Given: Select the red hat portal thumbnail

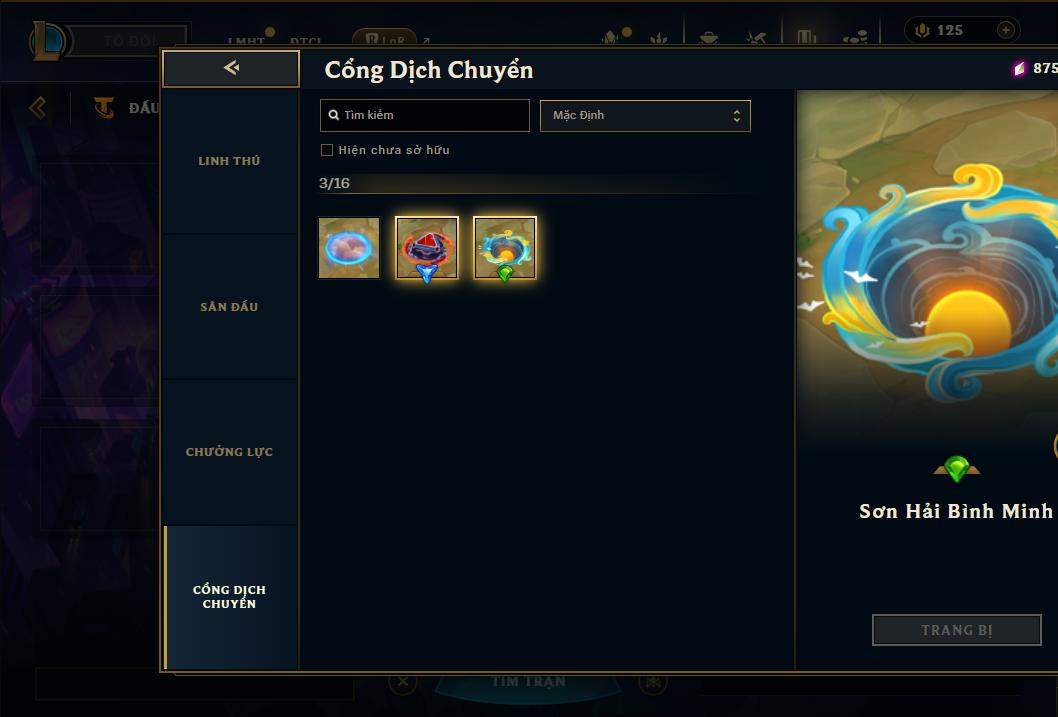Looking at the screenshot, I should [426, 248].
